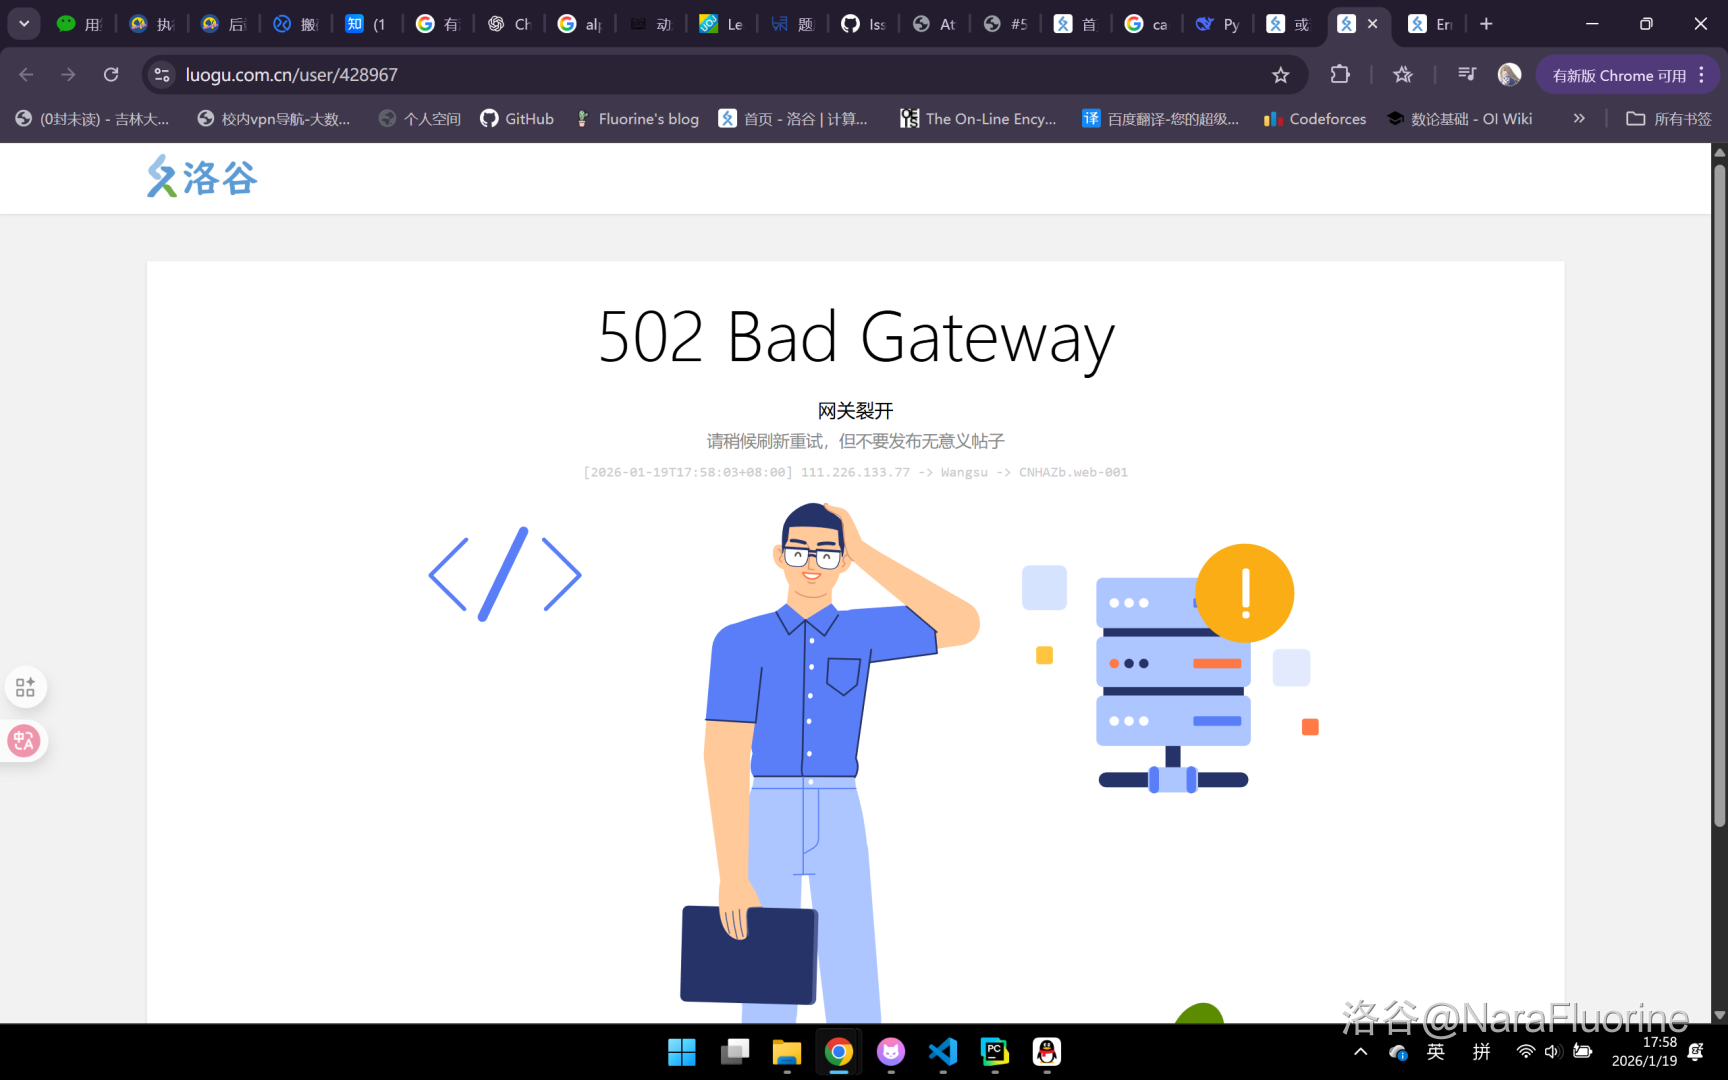Click the Luogu logo in page header
Image resolution: width=1728 pixels, height=1080 pixels.
click(202, 177)
